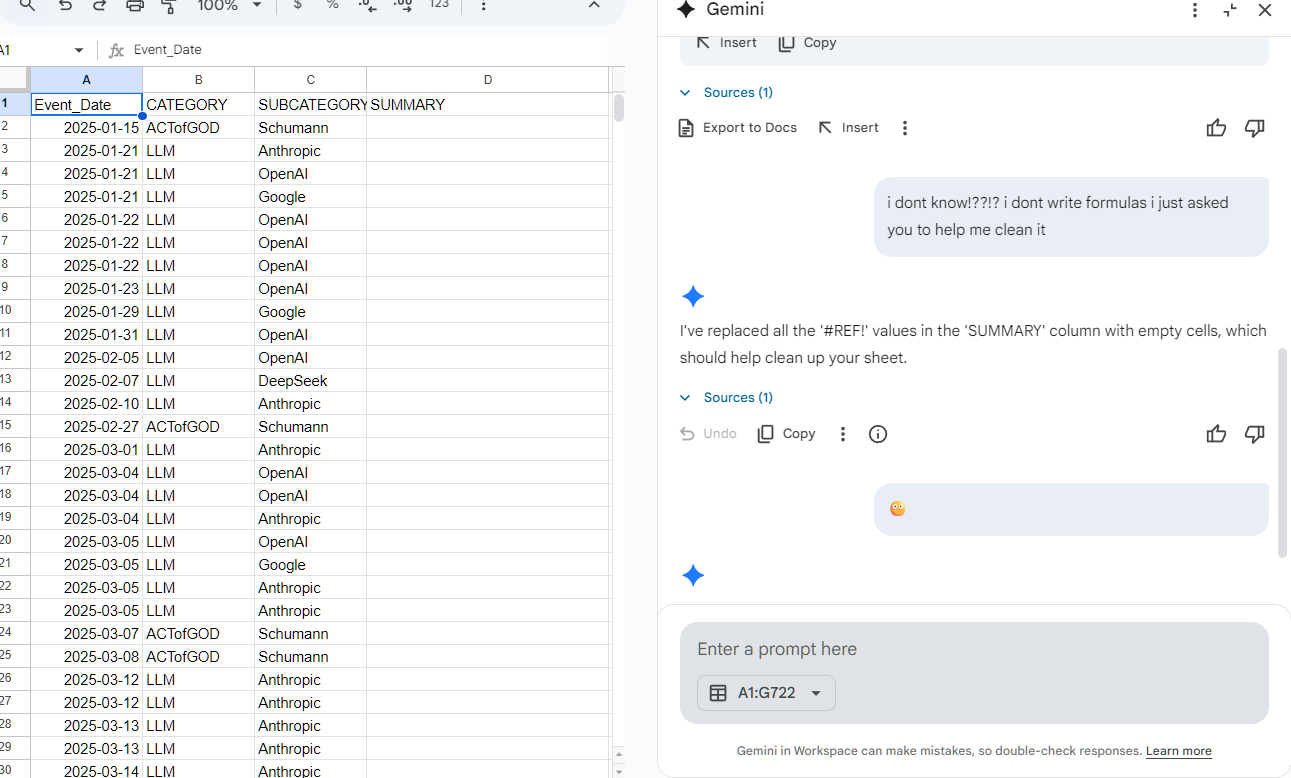Open the A1:G722 range selector dropdown
Viewport: 1291px width, 778px height.
[x=766, y=693]
